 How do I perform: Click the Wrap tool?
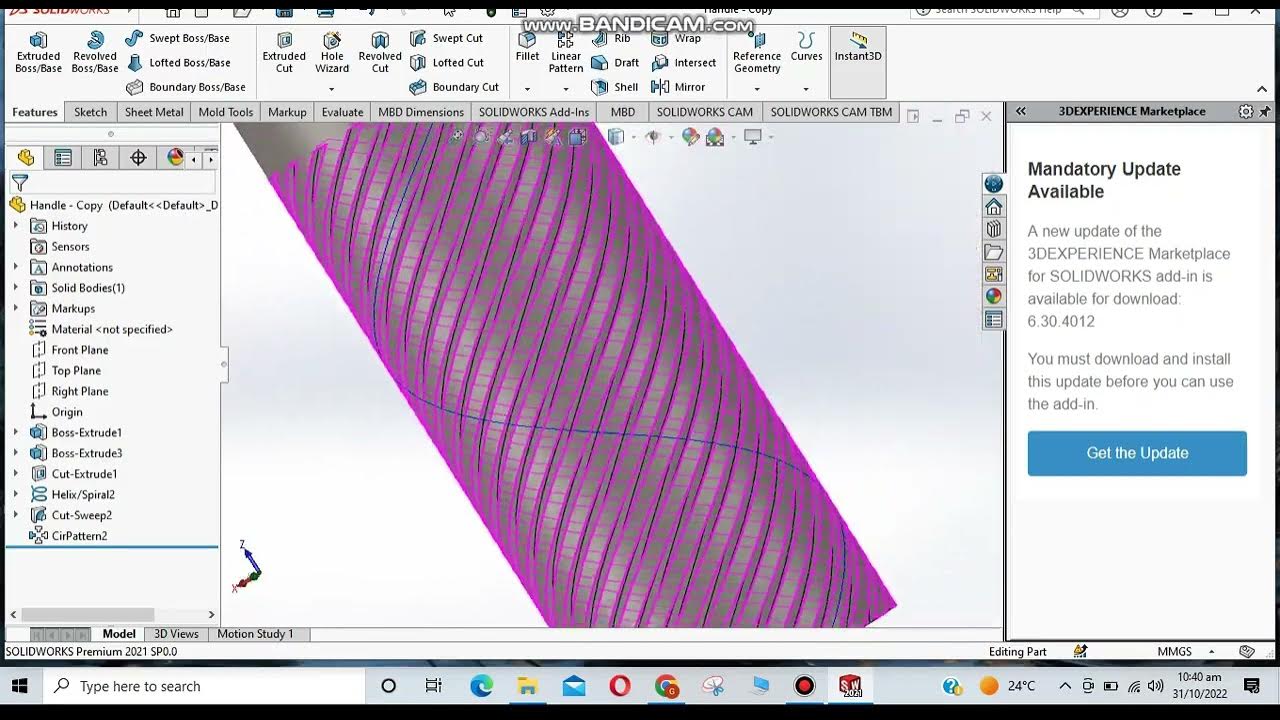[676, 38]
